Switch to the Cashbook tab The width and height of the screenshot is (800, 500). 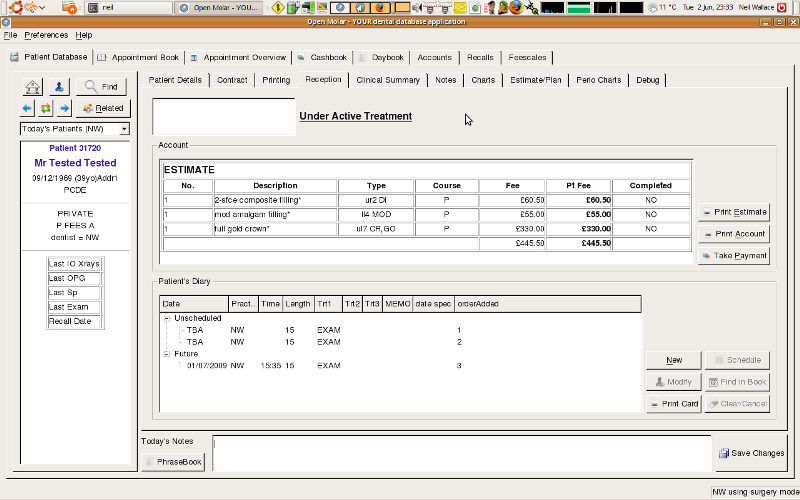(322, 58)
